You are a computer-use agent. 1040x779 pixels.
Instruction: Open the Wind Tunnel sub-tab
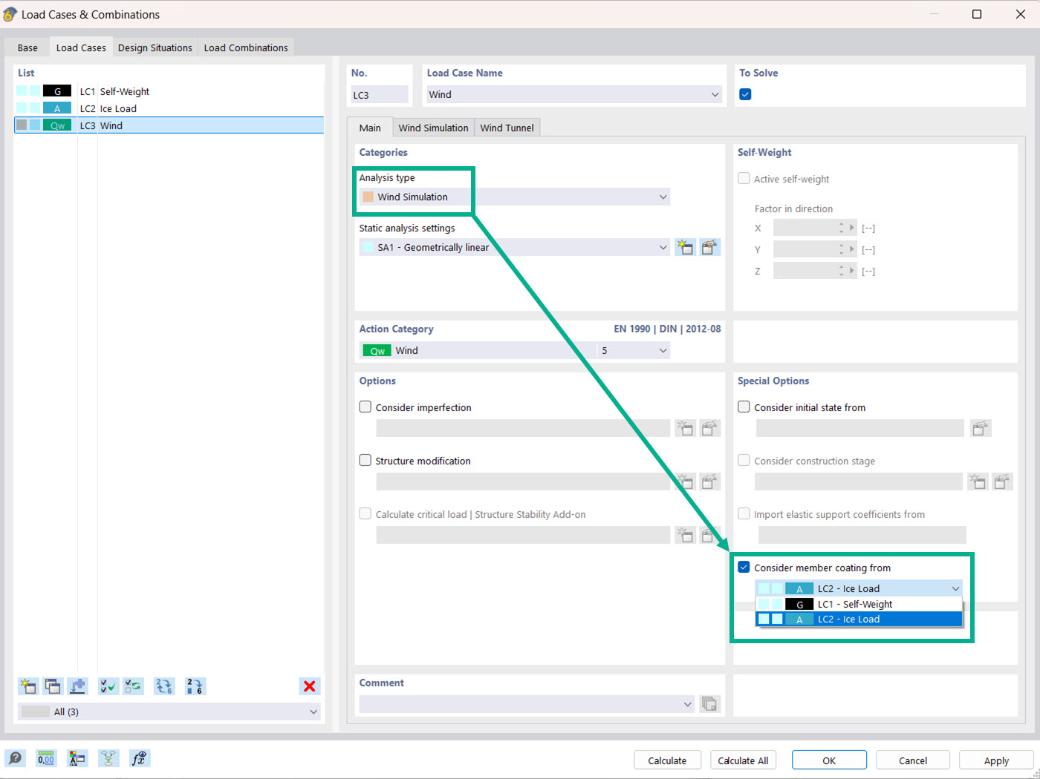coord(507,127)
